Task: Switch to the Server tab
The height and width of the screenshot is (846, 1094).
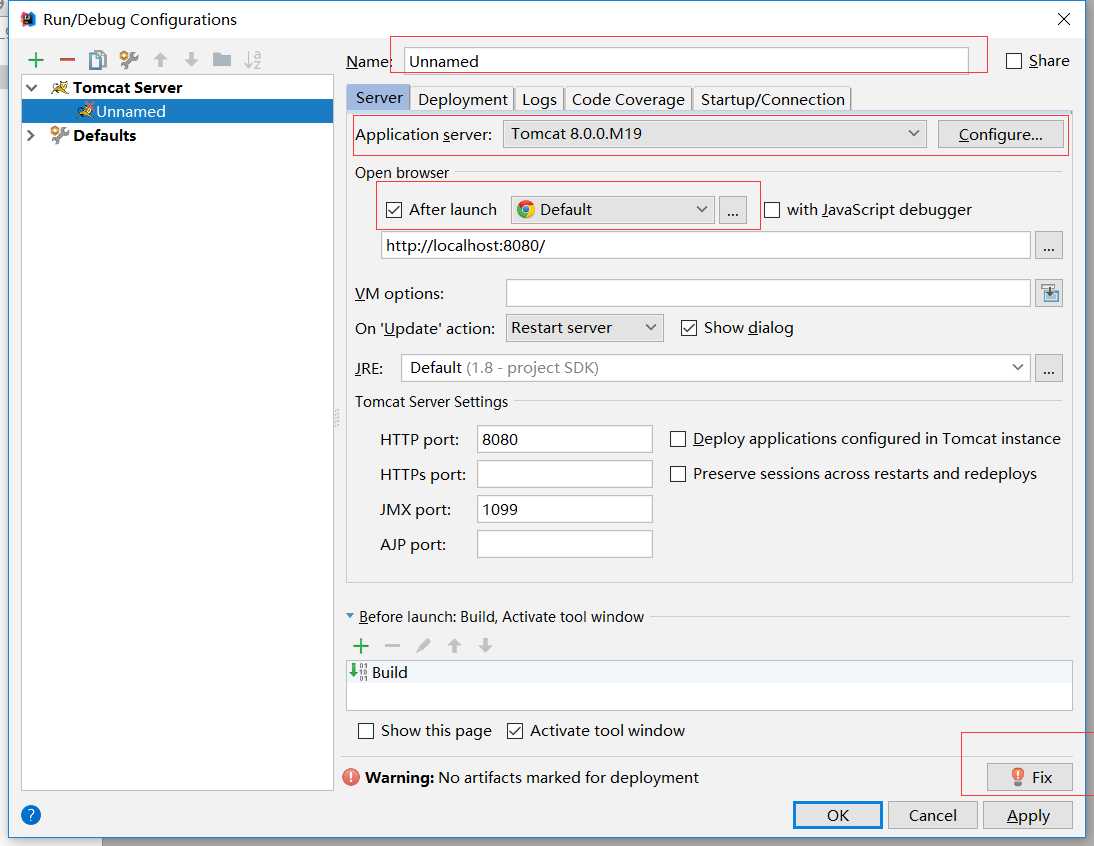Action: pos(379,98)
